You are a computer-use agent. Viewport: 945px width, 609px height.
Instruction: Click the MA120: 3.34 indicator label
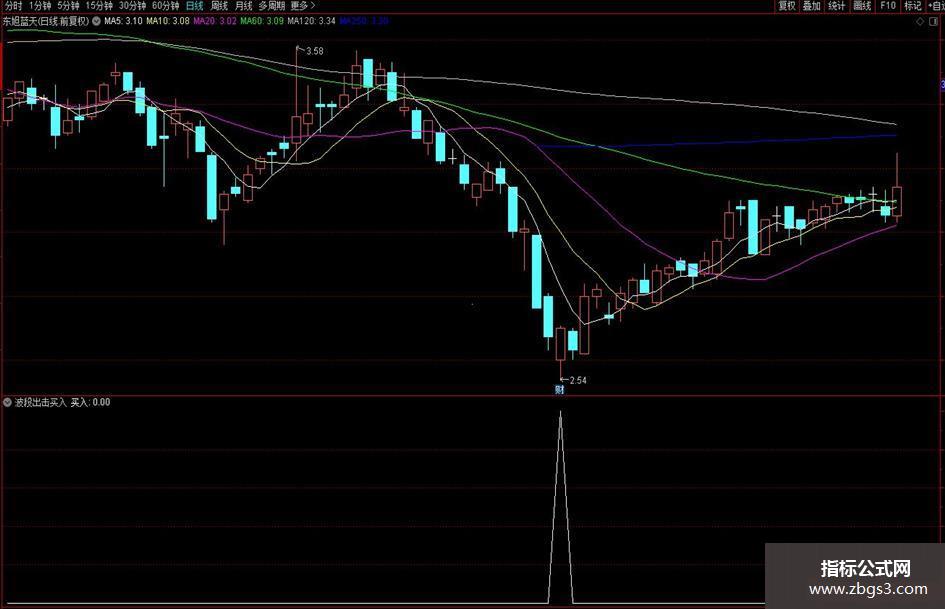pos(312,21)
